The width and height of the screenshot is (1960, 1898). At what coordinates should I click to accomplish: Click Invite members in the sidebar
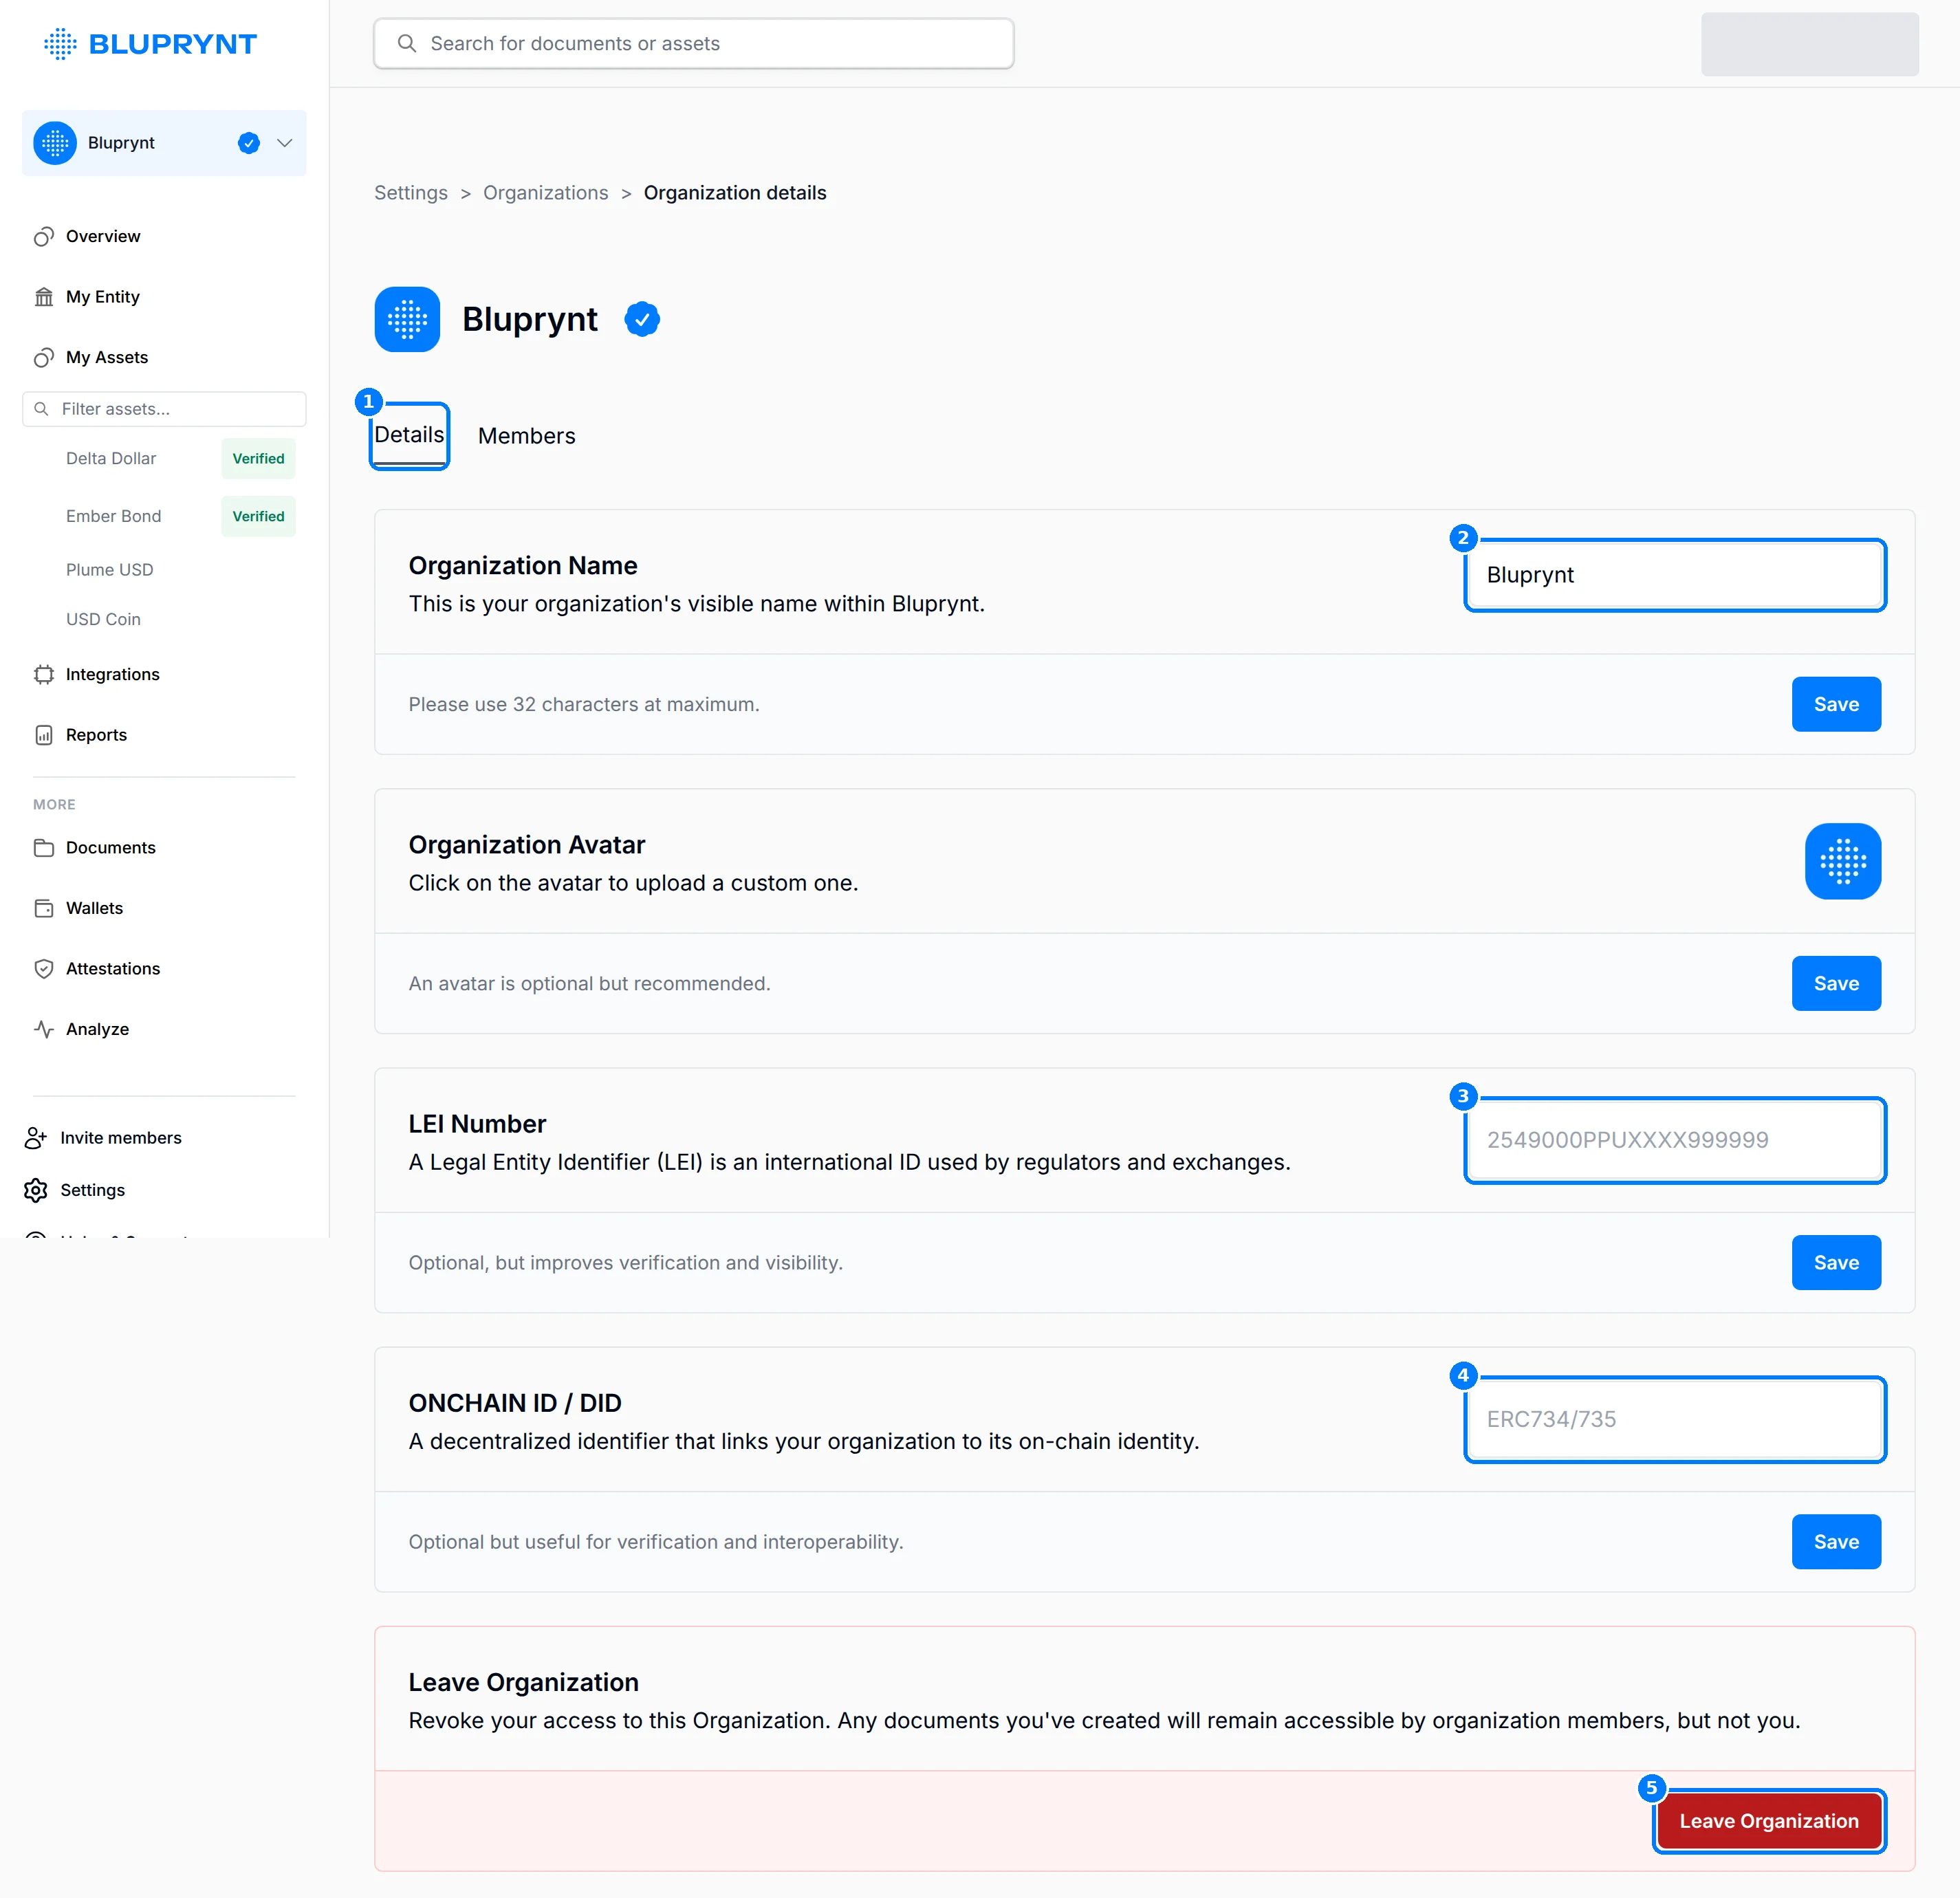(103, 1138)
